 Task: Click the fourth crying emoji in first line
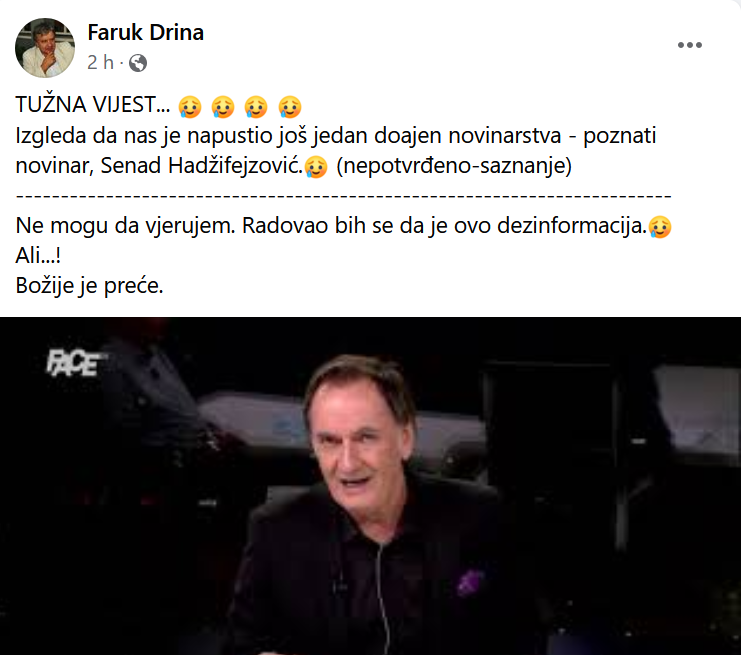(290, 106)
